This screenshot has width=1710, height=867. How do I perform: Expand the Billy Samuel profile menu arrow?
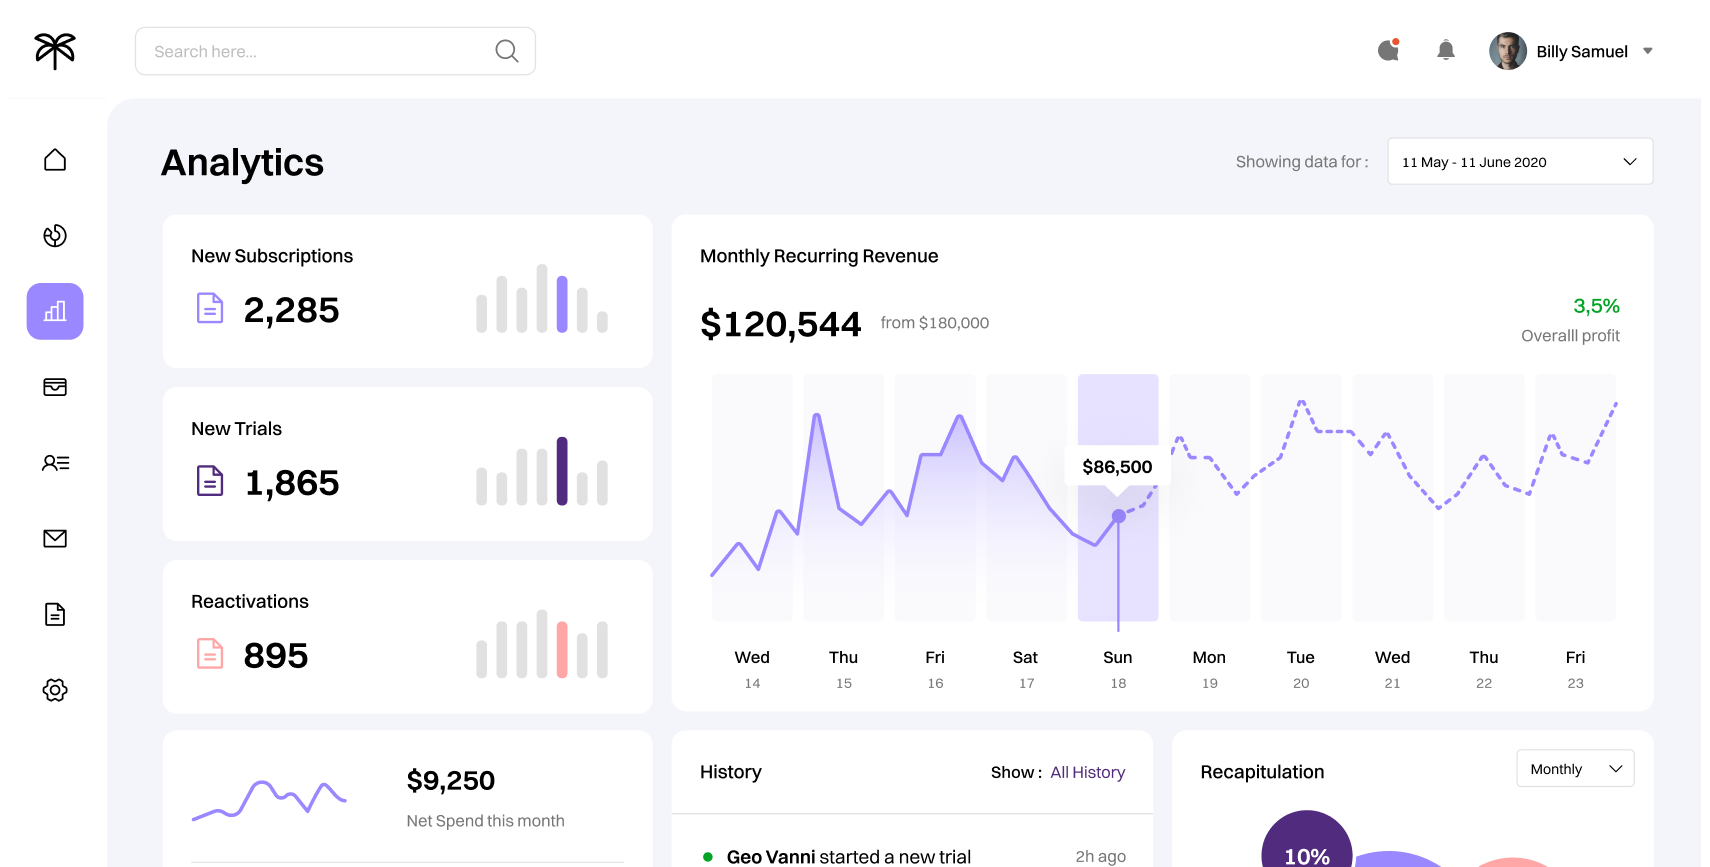click(x=1647, y=51)
